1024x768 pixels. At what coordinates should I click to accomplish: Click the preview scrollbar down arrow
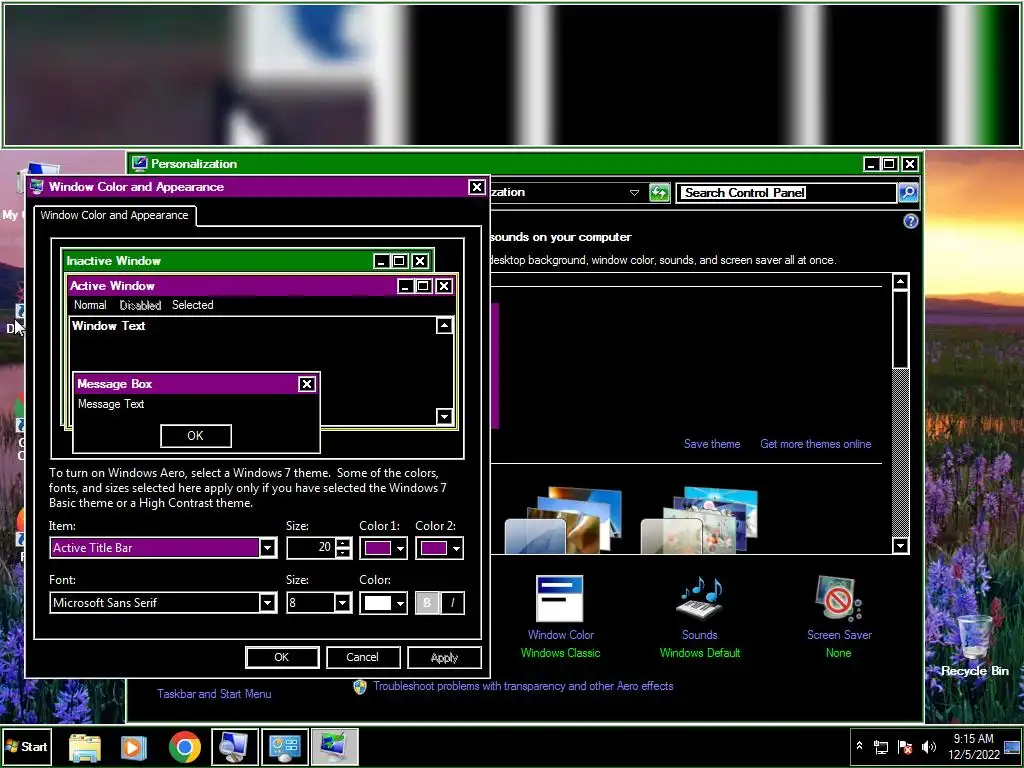tap(444, 416)
